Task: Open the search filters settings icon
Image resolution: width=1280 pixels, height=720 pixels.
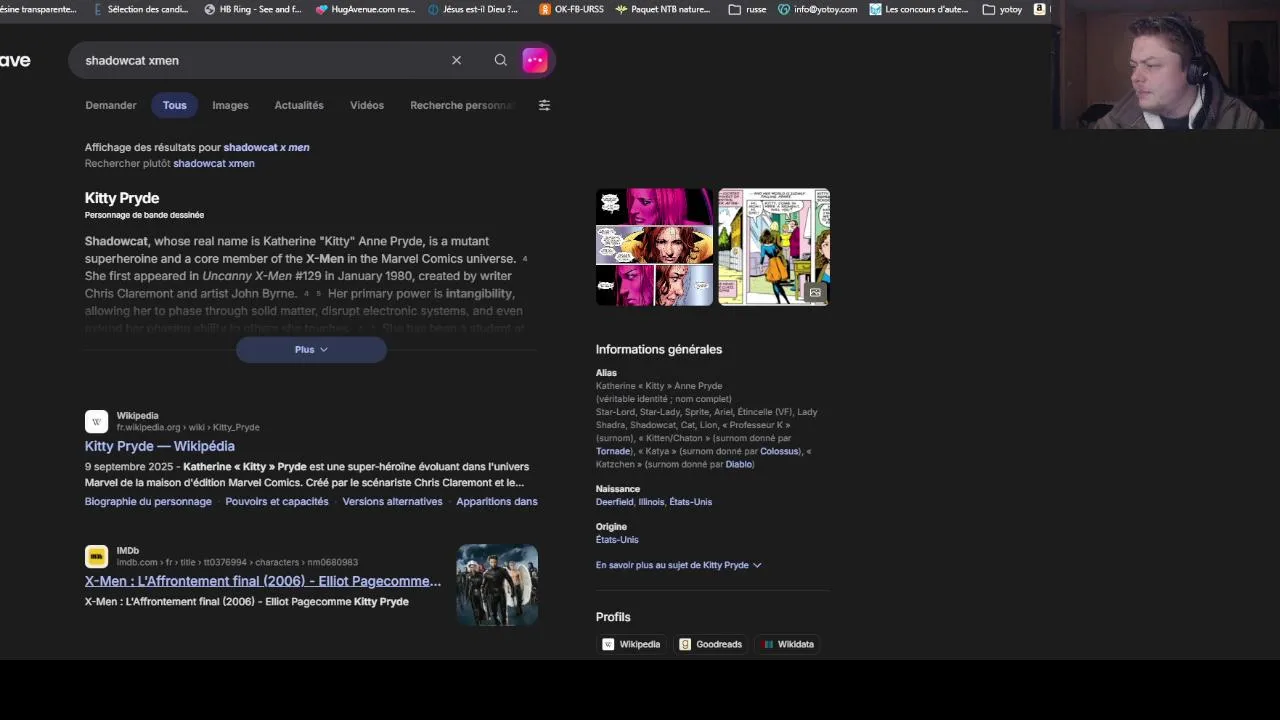Action: coord(544,105)
